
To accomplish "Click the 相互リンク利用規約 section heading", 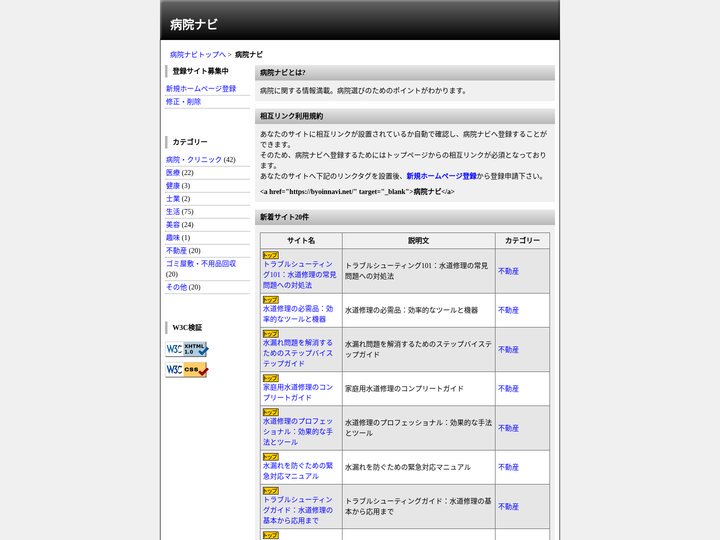I will pyautogui.click(x=405, y=116).
